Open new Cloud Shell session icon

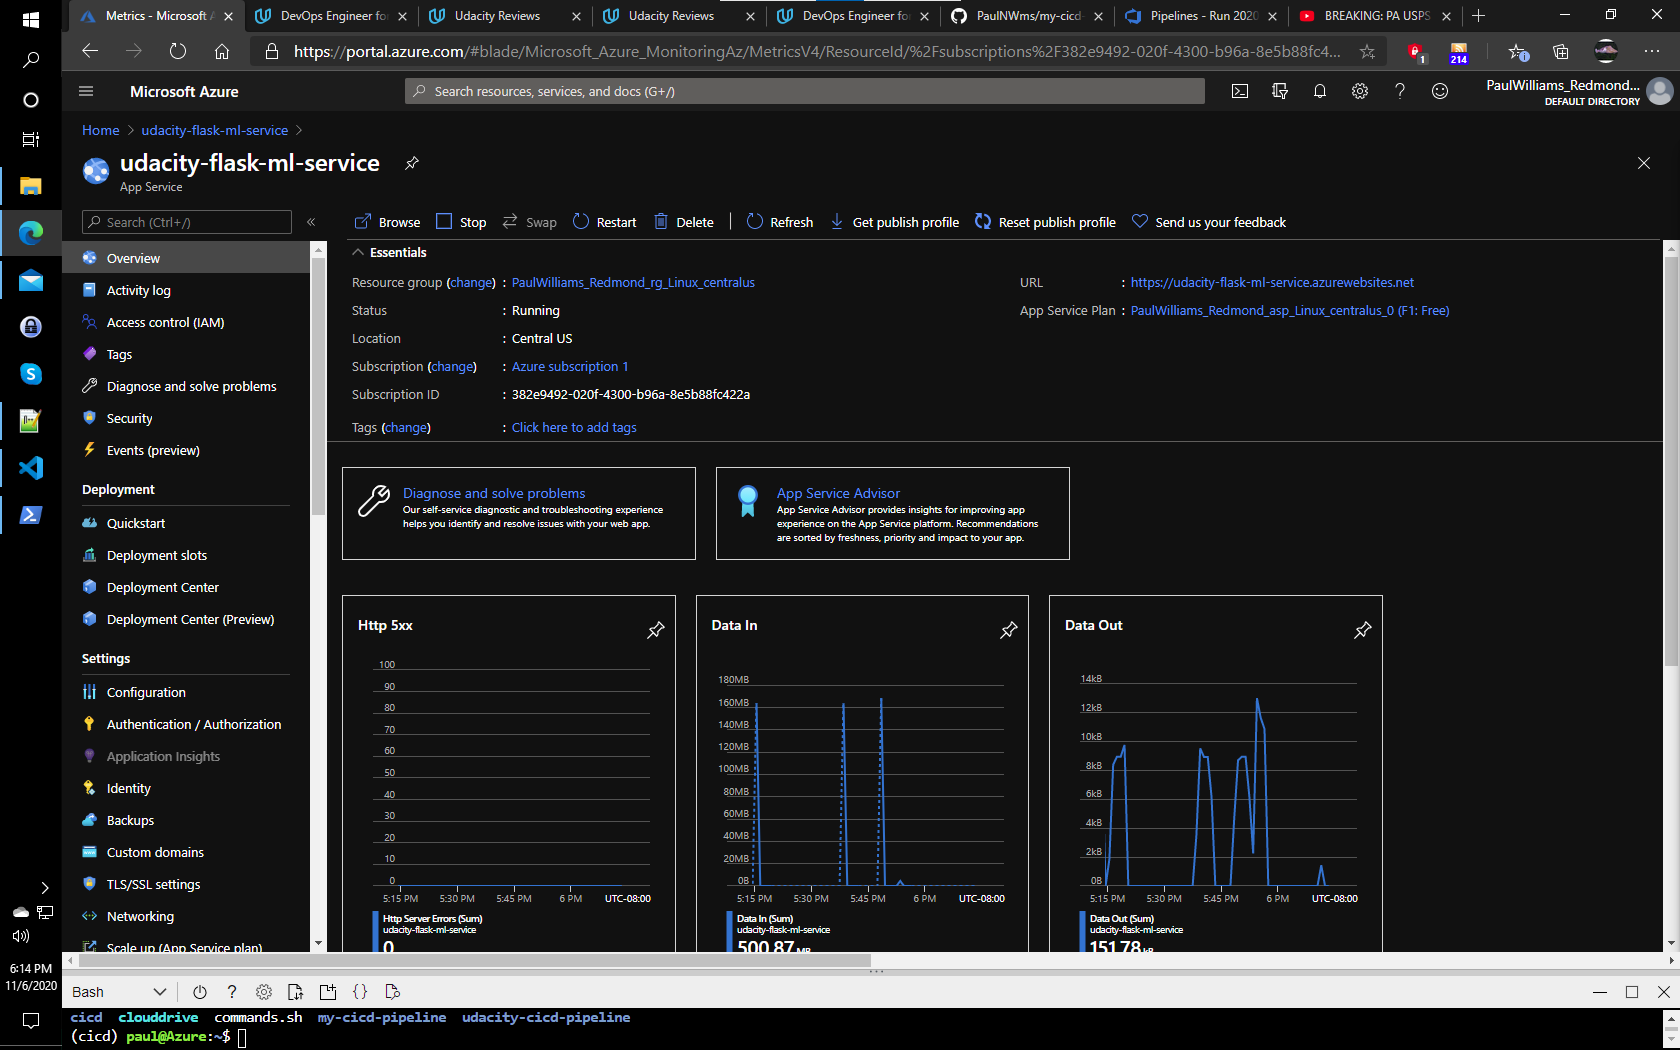(328, 992)
